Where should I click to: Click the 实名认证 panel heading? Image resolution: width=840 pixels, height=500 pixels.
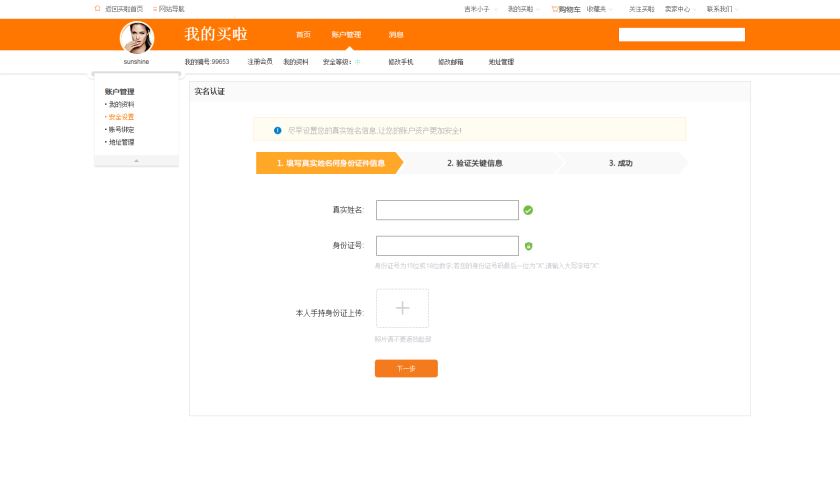coord(209,92)
